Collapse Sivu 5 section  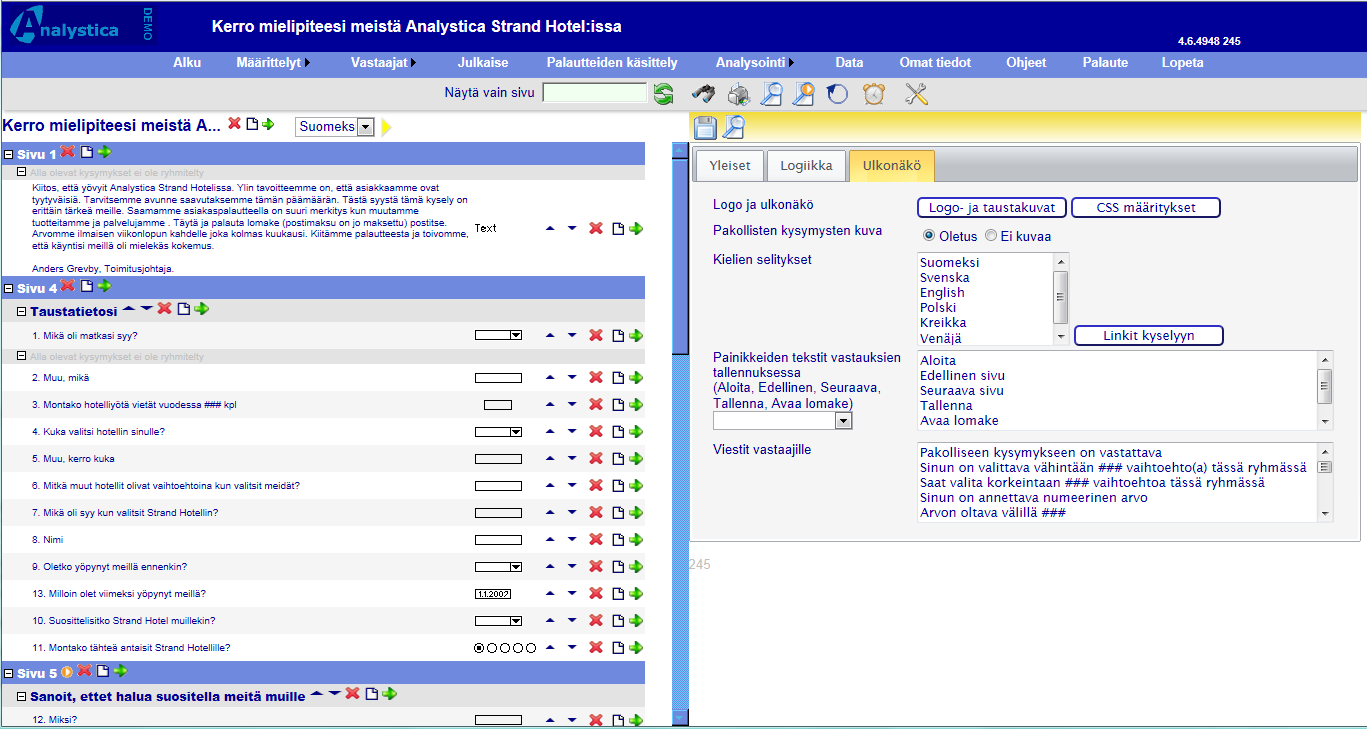pyautogui.click(x=9, y=673)
